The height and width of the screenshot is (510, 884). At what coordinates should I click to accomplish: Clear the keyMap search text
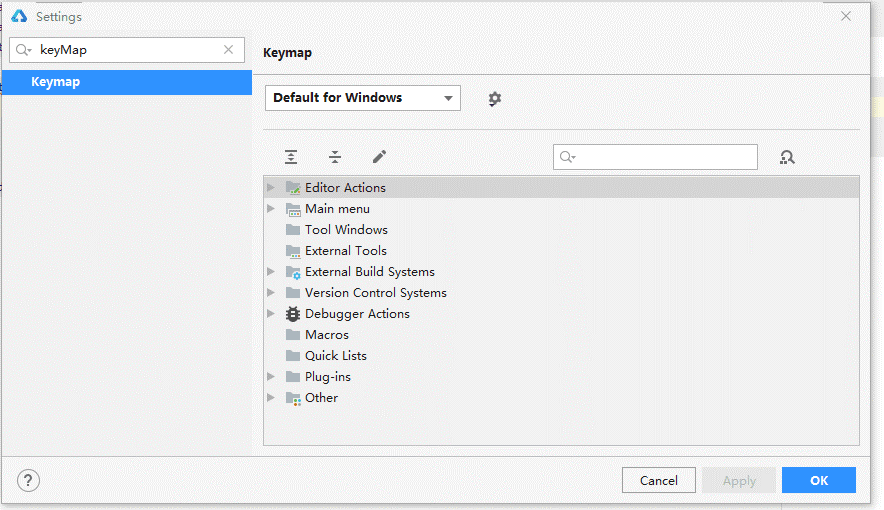[x=228, y=50]
